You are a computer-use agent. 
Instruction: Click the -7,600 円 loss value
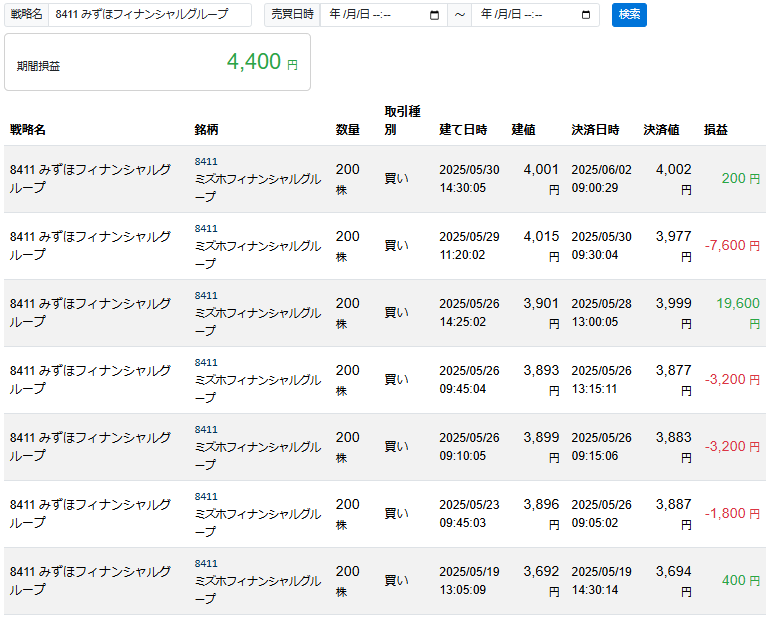click(732, 245)
